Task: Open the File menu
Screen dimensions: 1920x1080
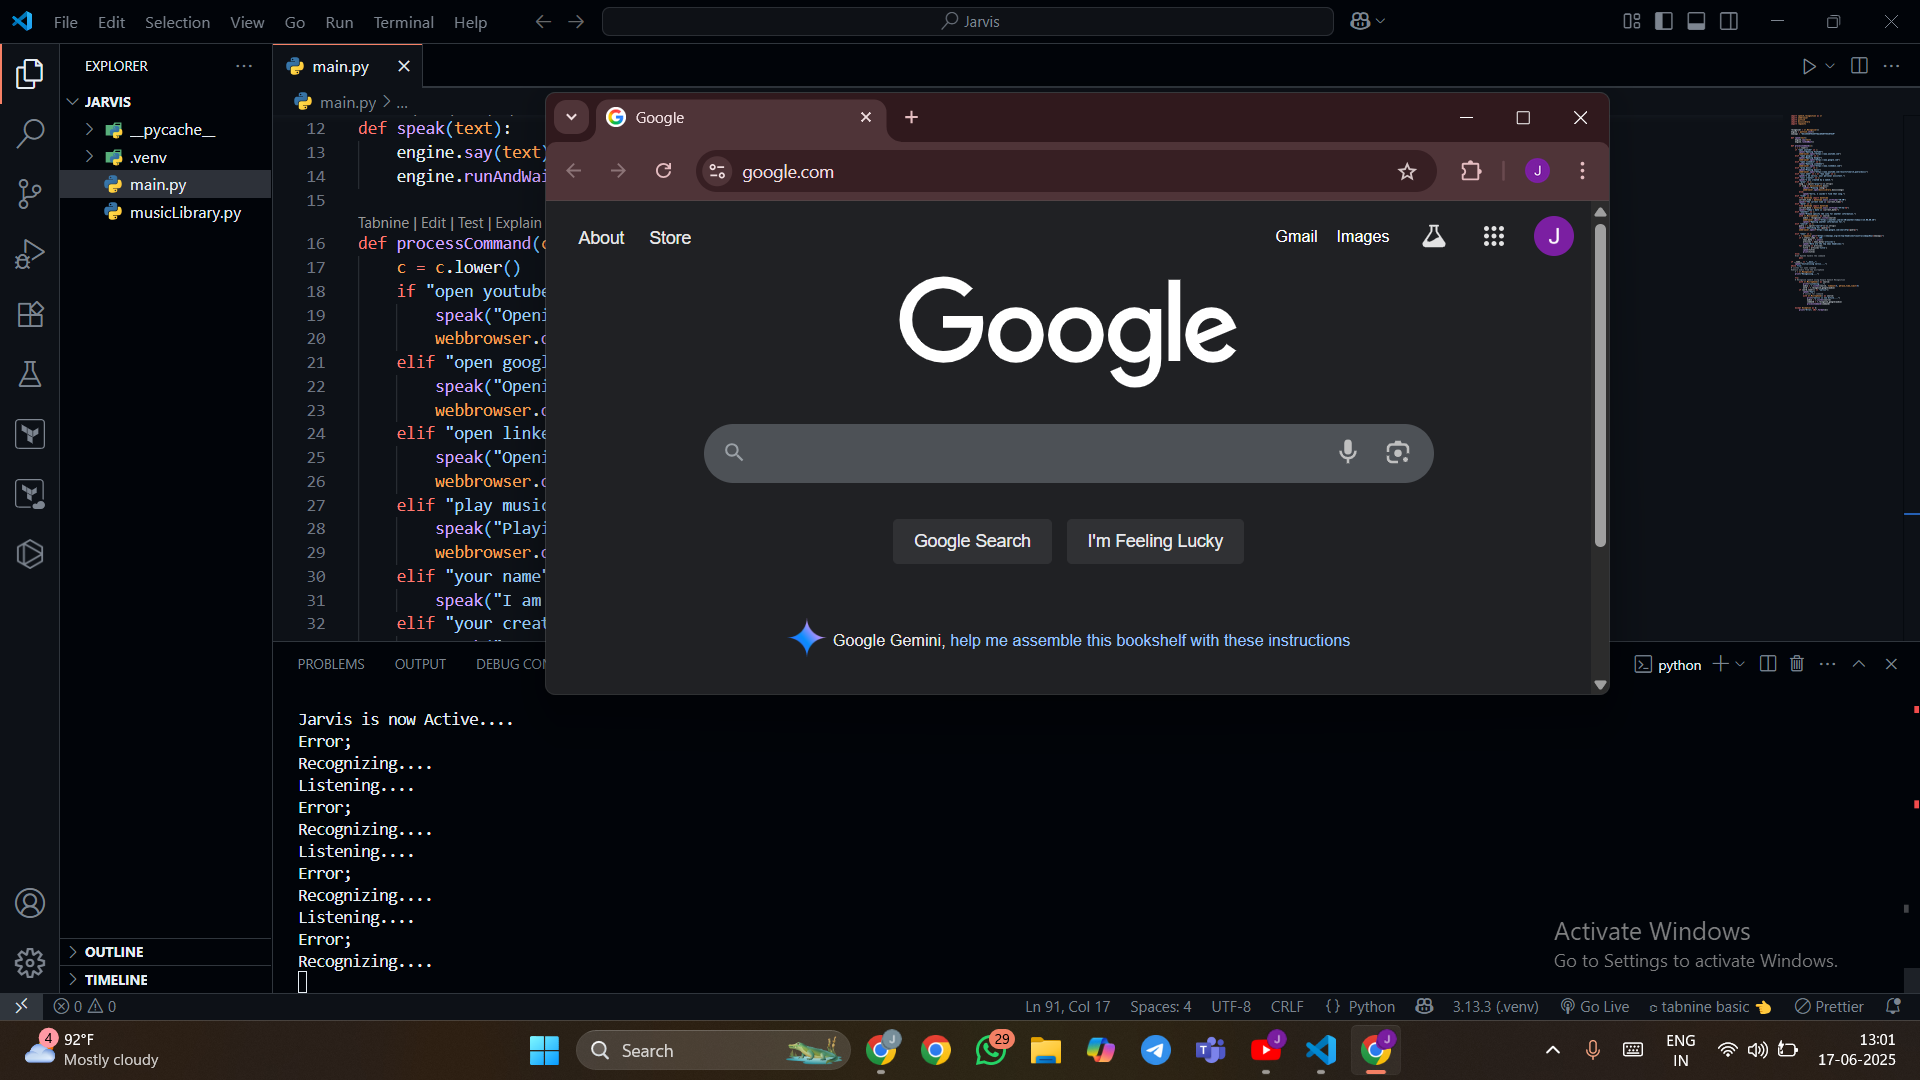Action: click(x=66, y=21)
